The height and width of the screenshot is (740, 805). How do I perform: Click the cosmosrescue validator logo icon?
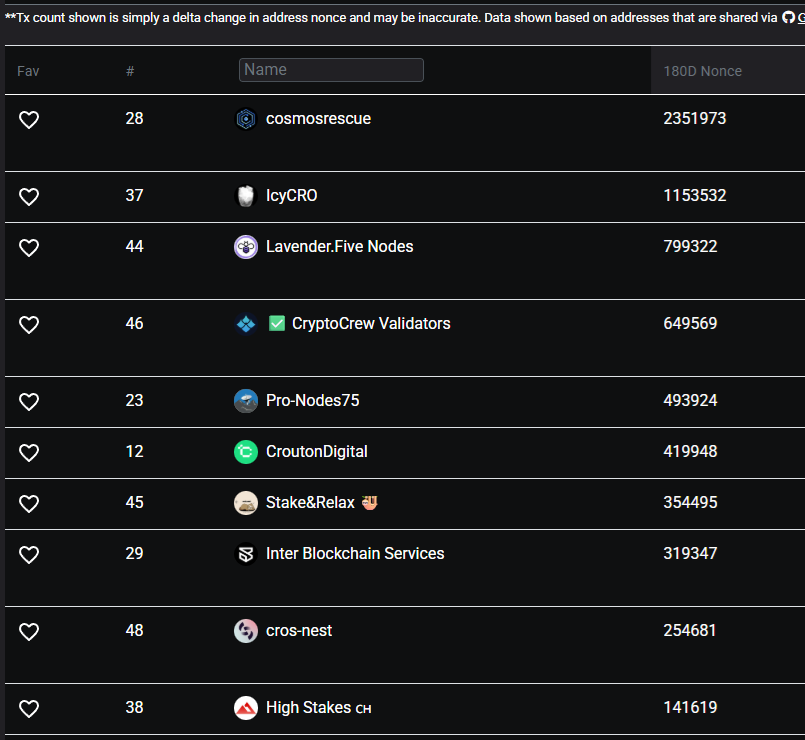[x=246, y=119]
